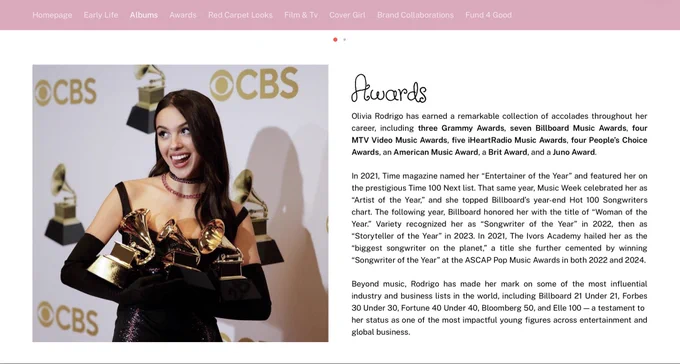Open the Homepage nav link

click(52, 15)
